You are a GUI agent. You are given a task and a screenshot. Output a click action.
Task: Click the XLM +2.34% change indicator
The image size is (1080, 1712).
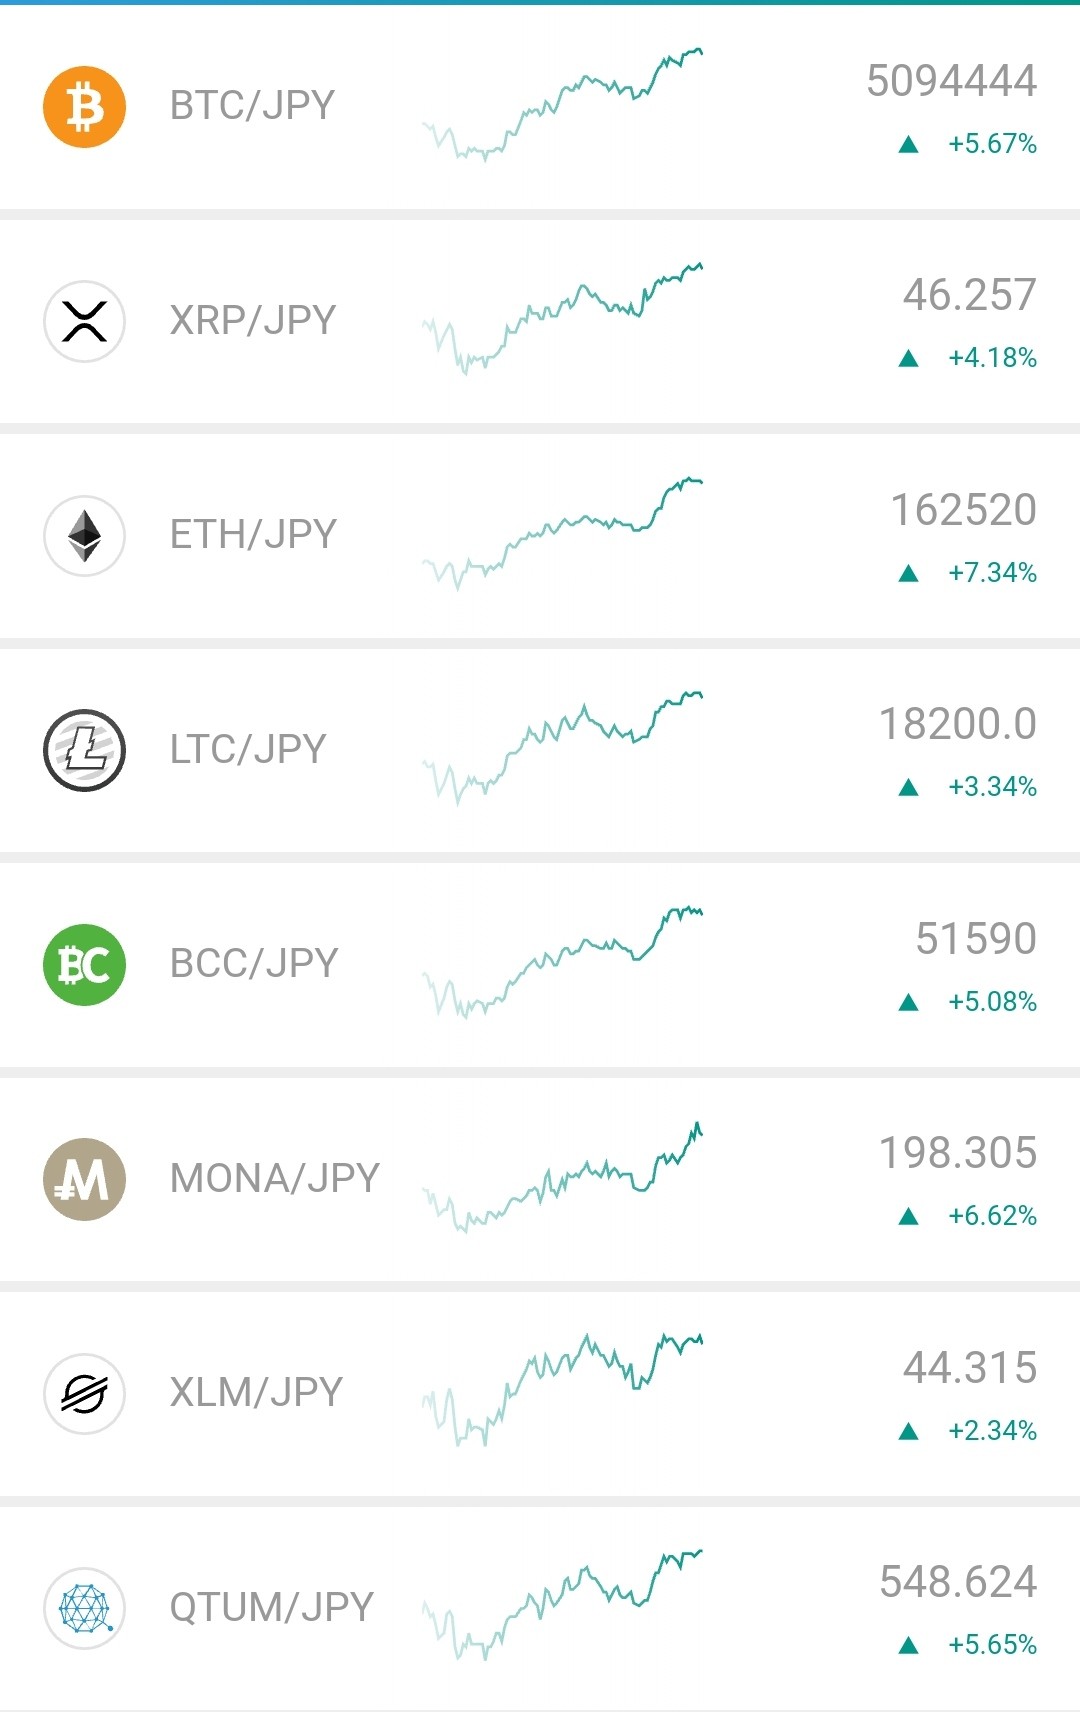pyautogui.click(x=968, y=1431)
